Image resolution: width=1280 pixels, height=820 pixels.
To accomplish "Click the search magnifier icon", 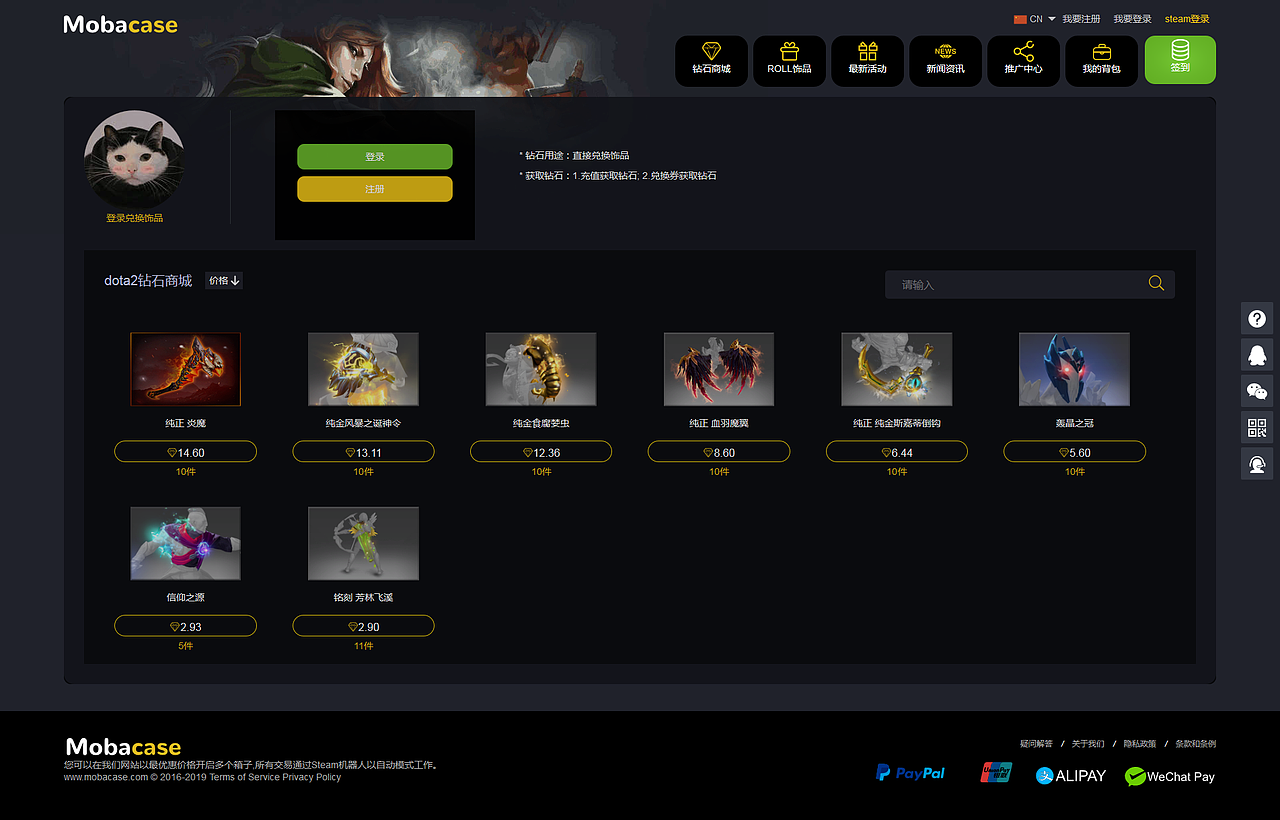I will pos(1156,284).
